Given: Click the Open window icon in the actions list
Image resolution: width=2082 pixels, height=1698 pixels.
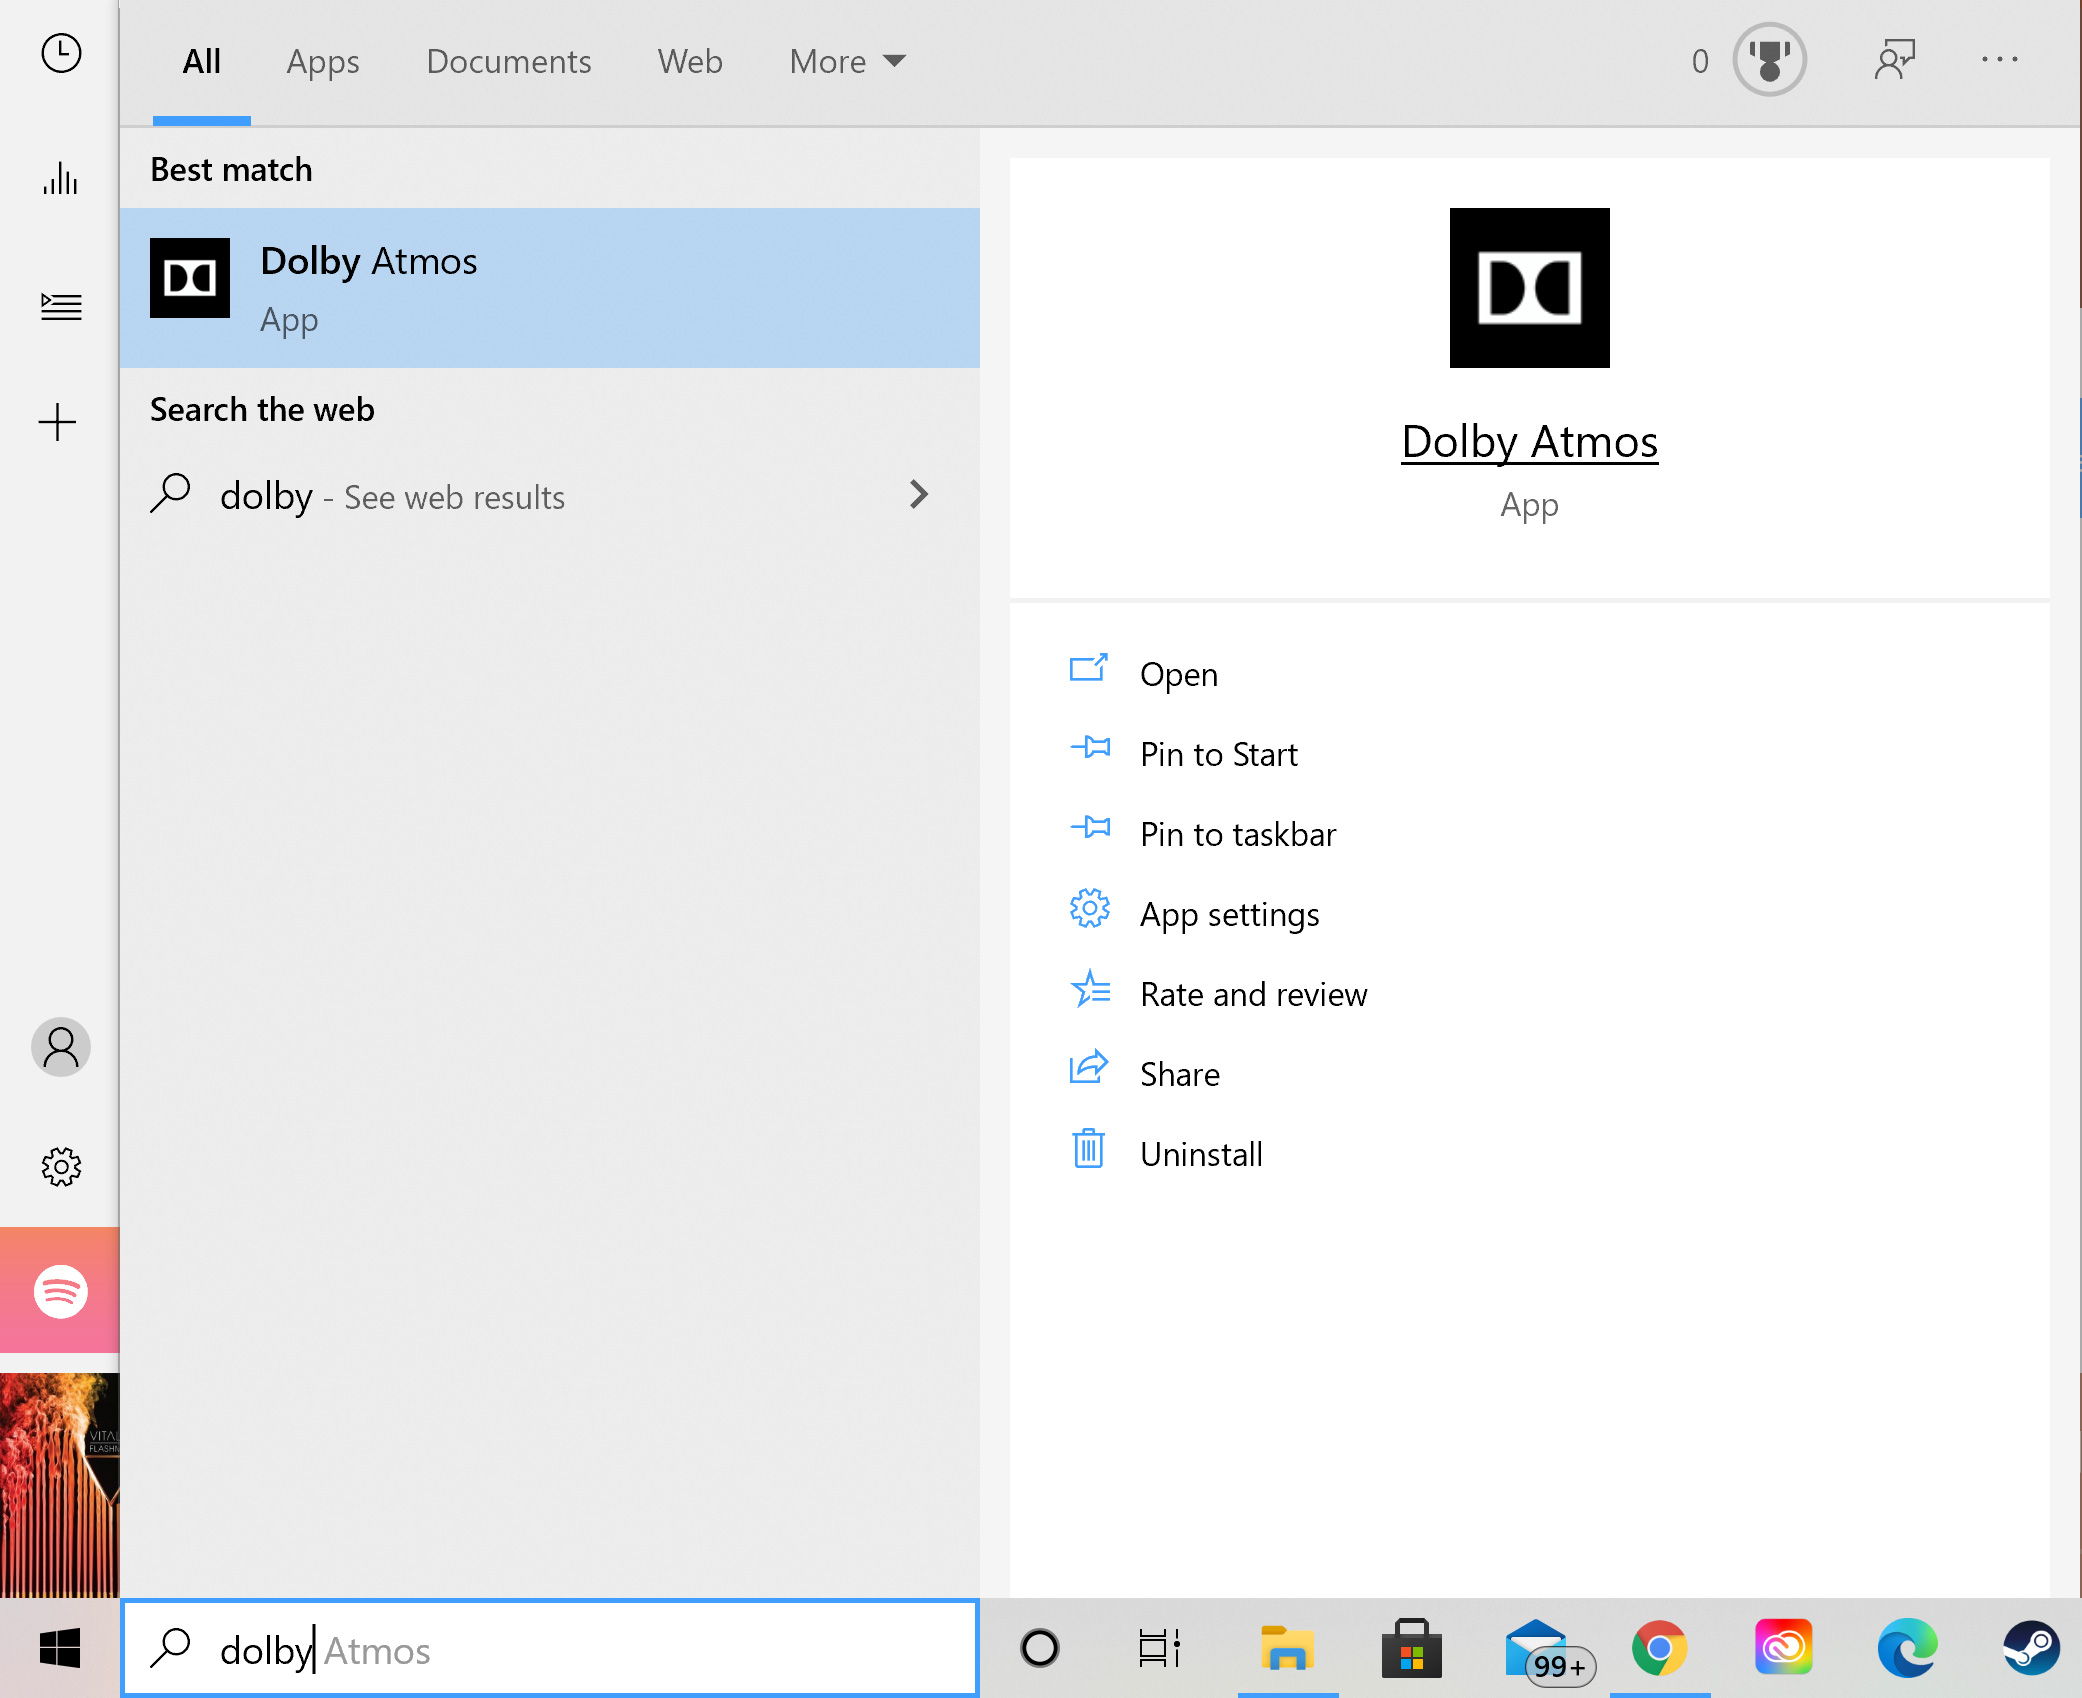Looking at the screenshot, I should tap(1089, 669).
